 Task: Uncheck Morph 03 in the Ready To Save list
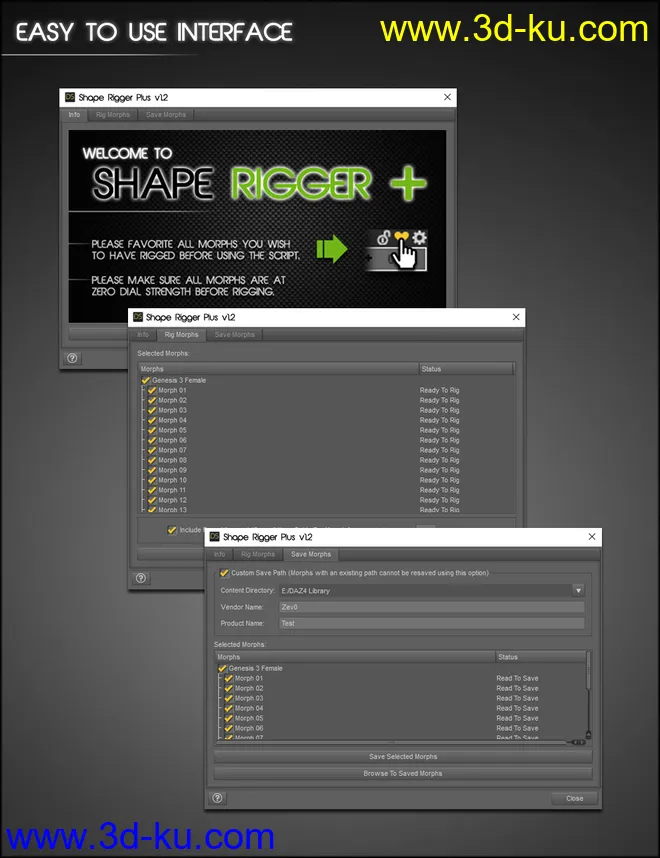coord(229,698)
